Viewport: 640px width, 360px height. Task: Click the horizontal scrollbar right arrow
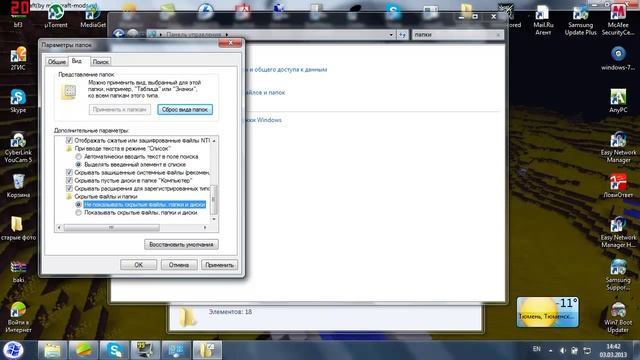click(205, 227)
